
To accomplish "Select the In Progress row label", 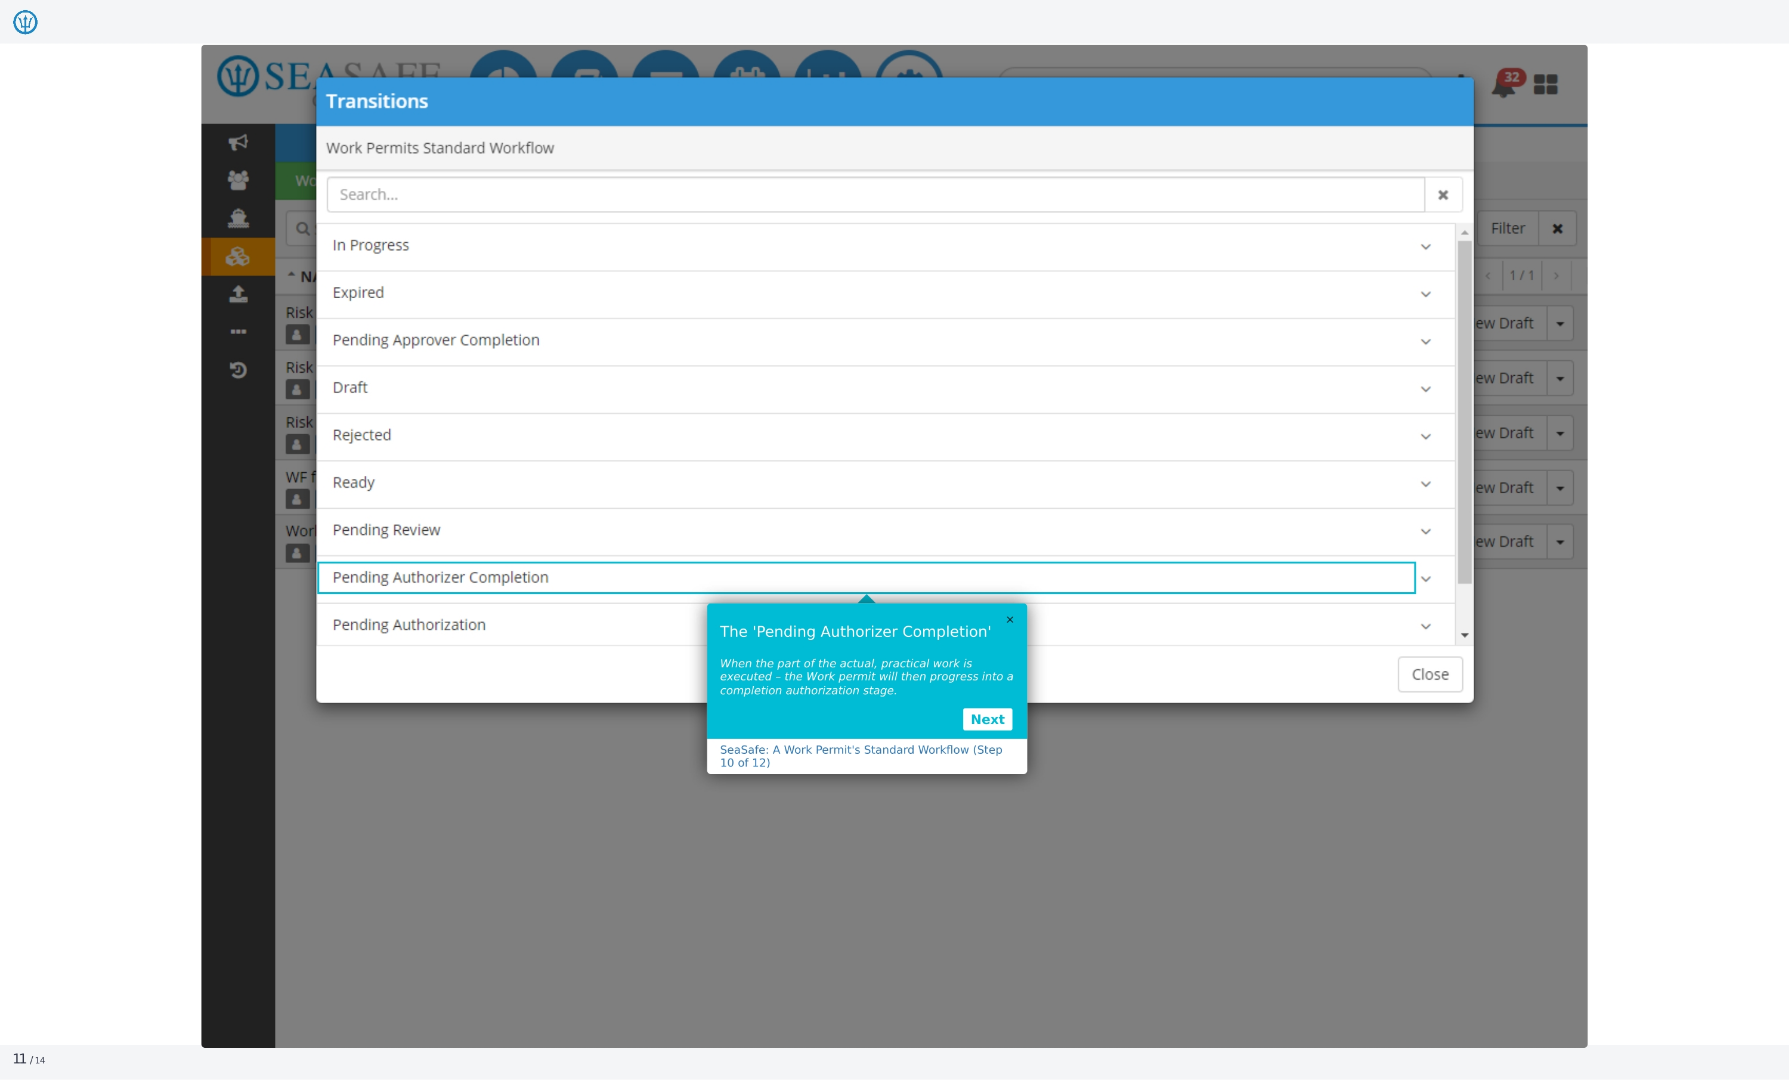I will [x=370, y=245].
